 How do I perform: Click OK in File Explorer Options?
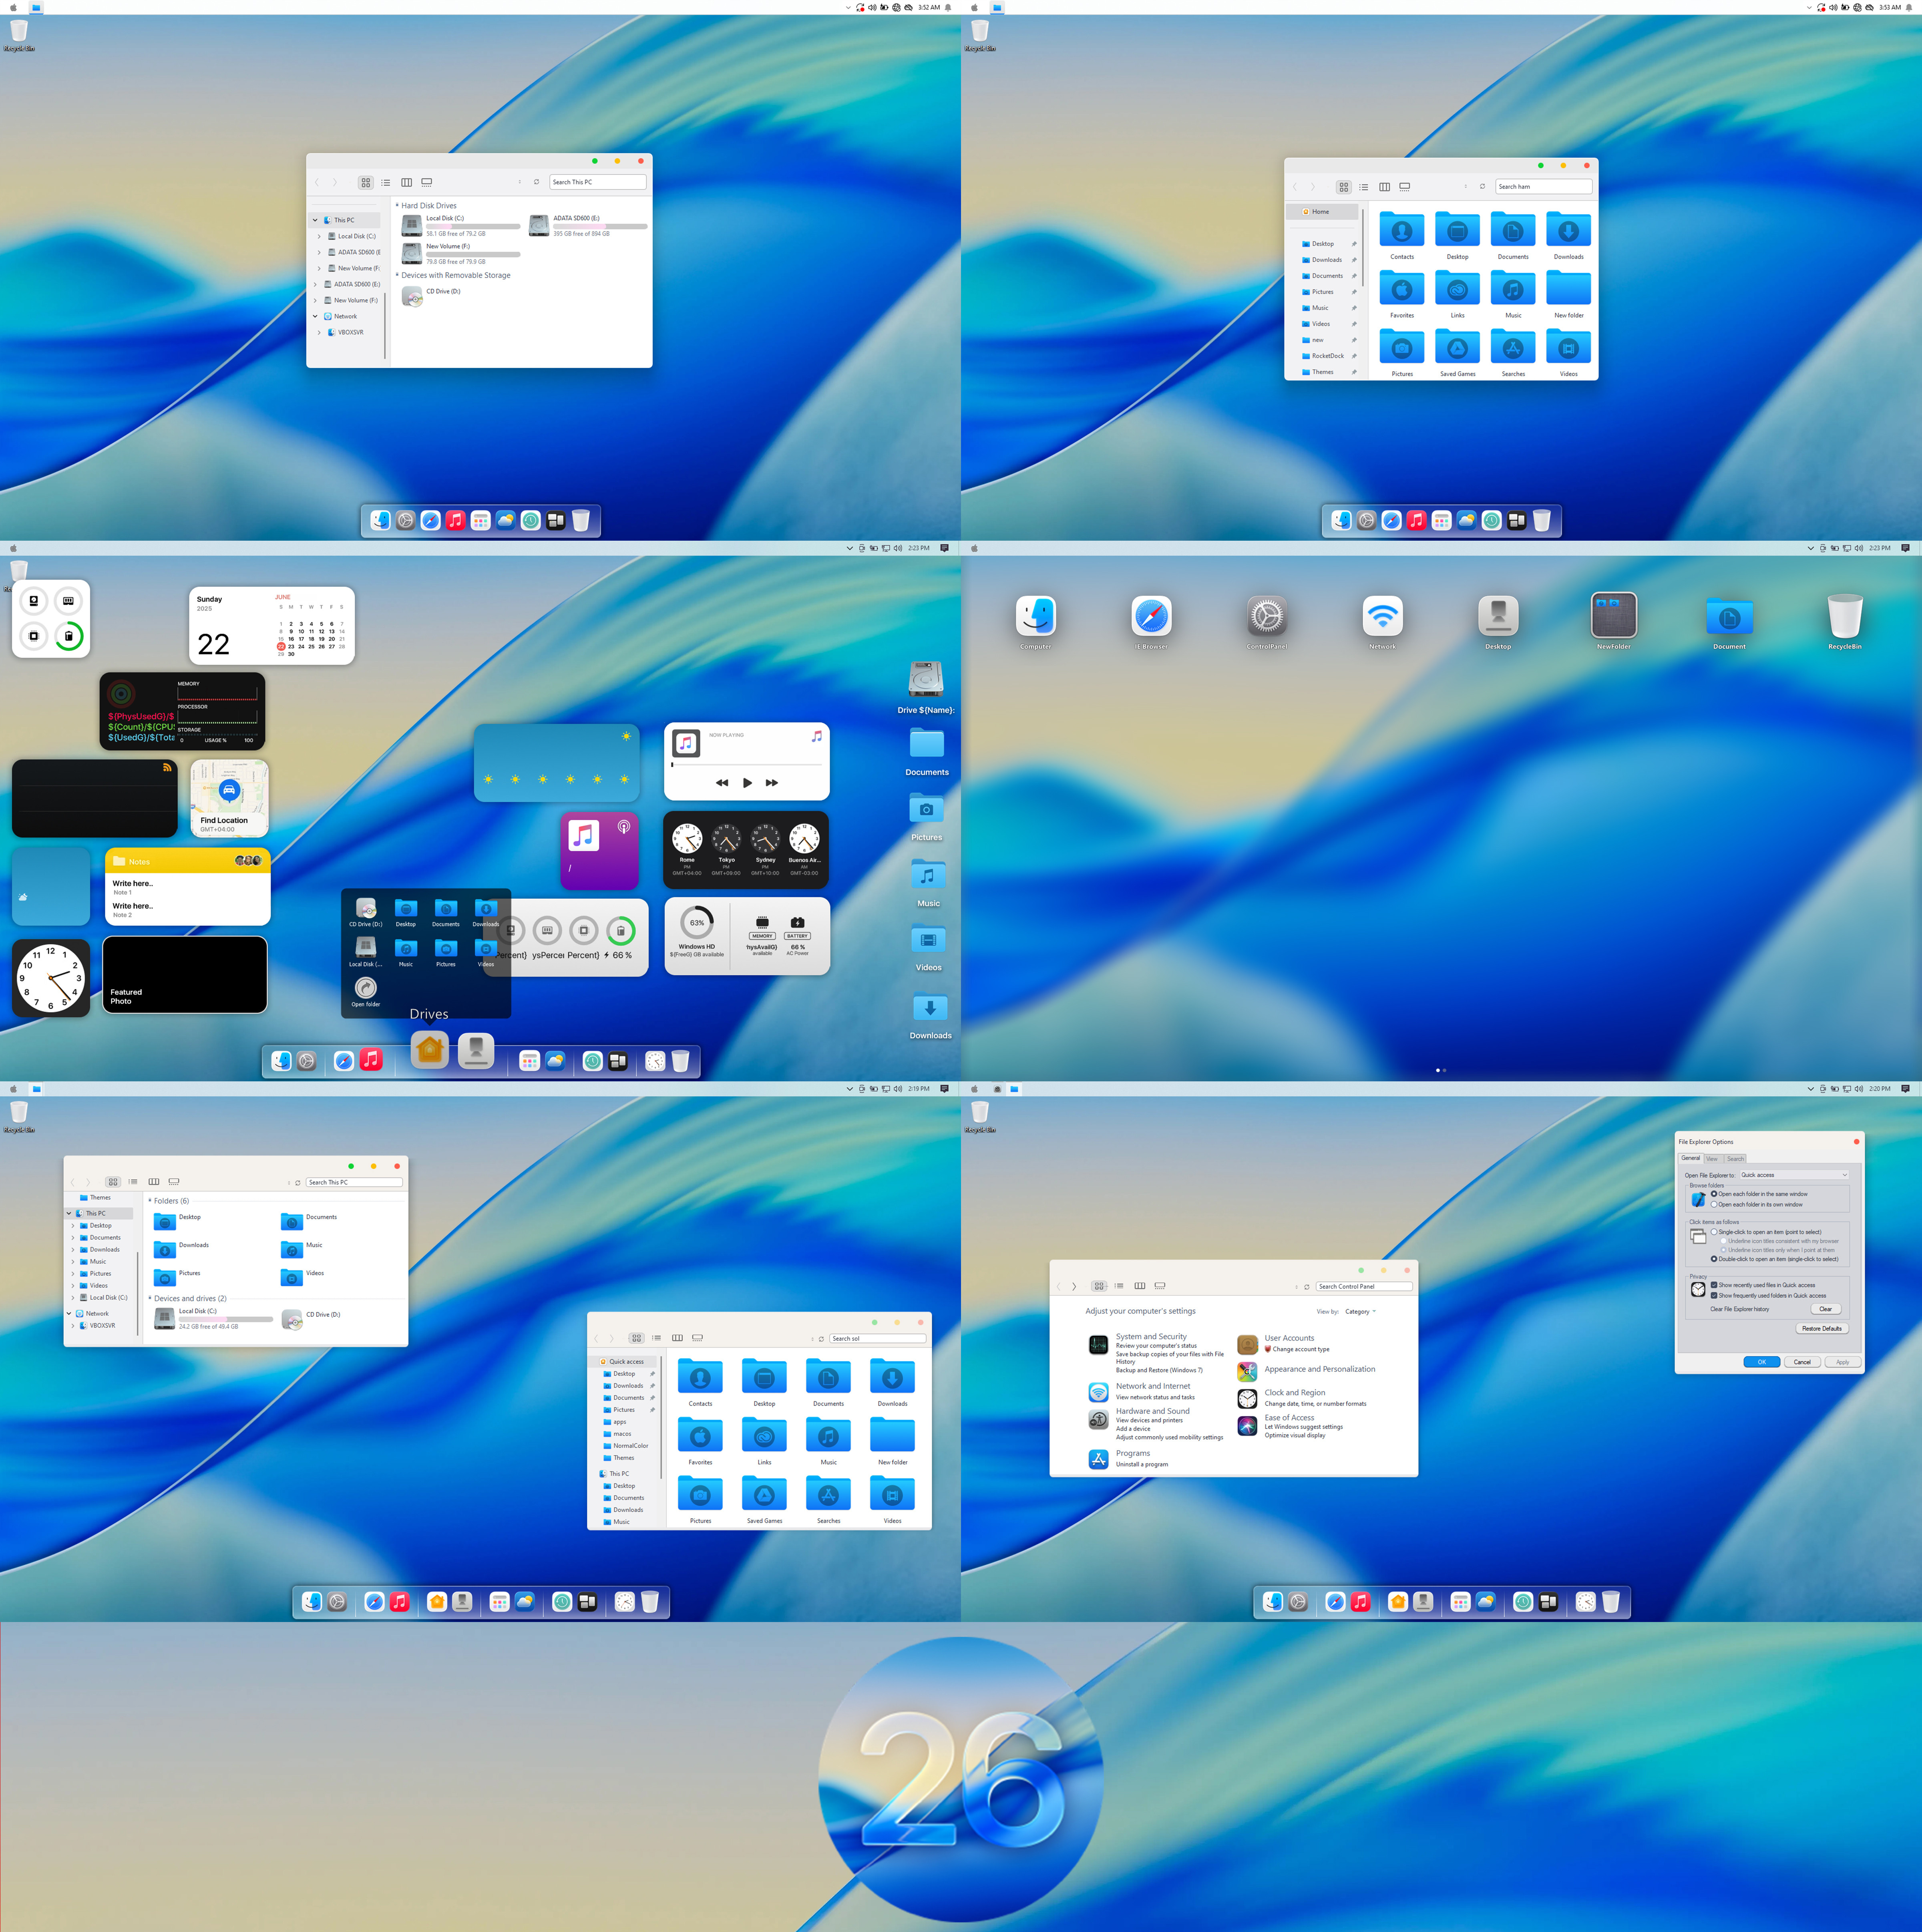(x=1761, y=1362)
